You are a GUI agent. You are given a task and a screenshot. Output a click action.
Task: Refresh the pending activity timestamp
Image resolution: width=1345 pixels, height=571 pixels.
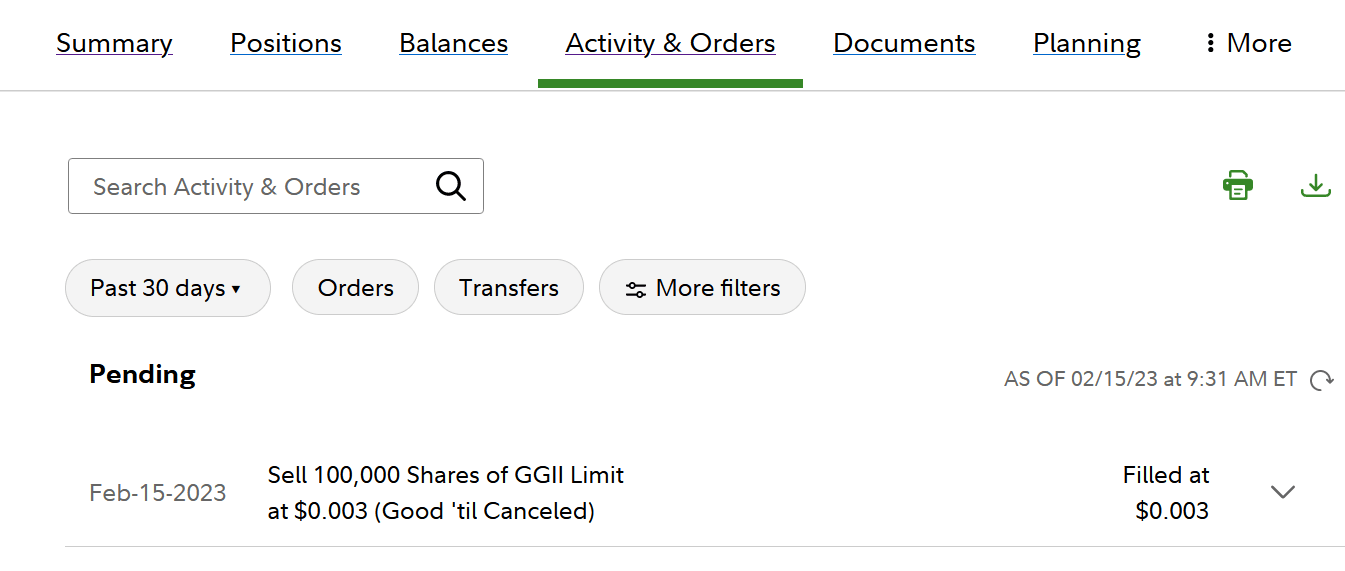[x=1322, y=380]
